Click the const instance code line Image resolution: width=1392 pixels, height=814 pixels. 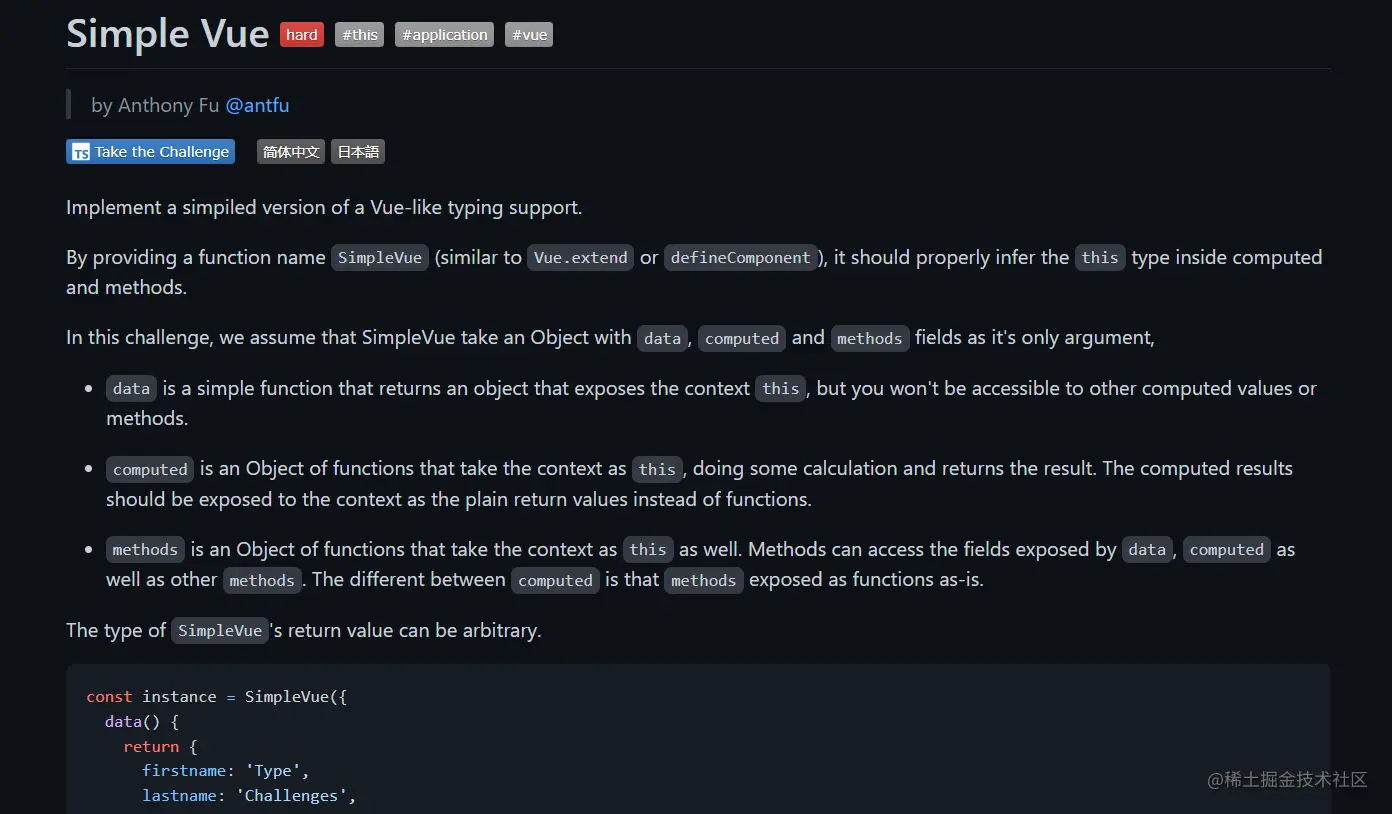pos(216,697)
